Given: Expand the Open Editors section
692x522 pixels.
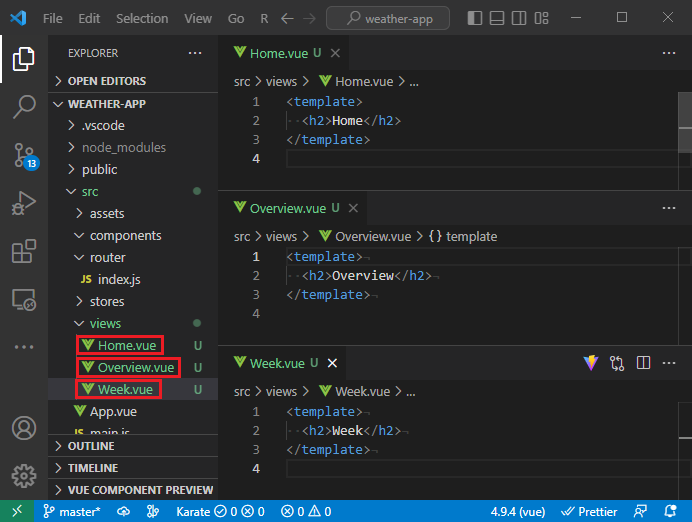Looking at the screenshot, I should coord(133,81).
